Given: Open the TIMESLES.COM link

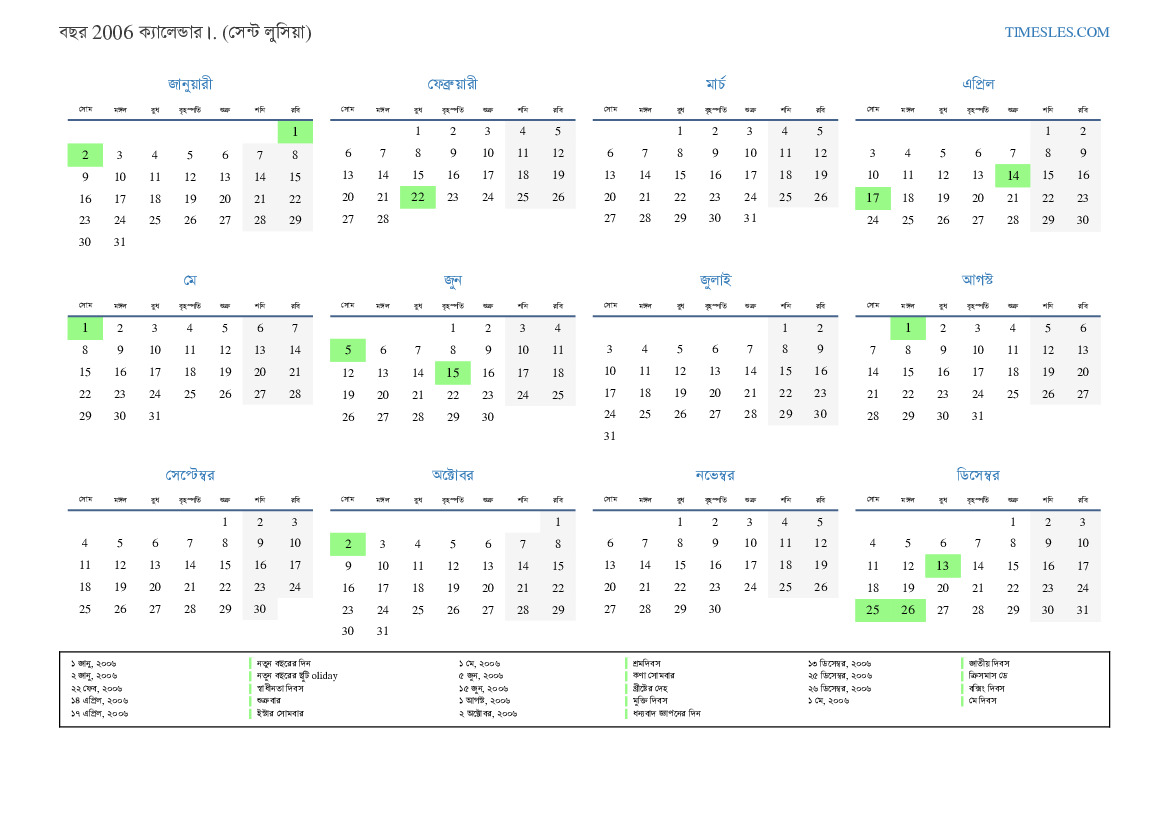Looking at the screenshot, I should point(1056,32).
